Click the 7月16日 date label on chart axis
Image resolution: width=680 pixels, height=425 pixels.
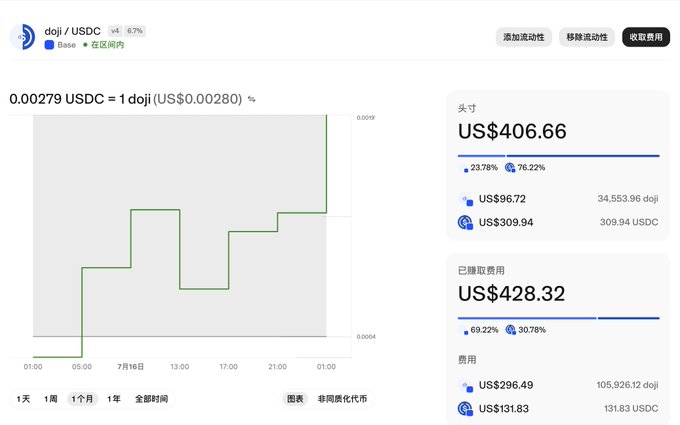pos(131,367)
